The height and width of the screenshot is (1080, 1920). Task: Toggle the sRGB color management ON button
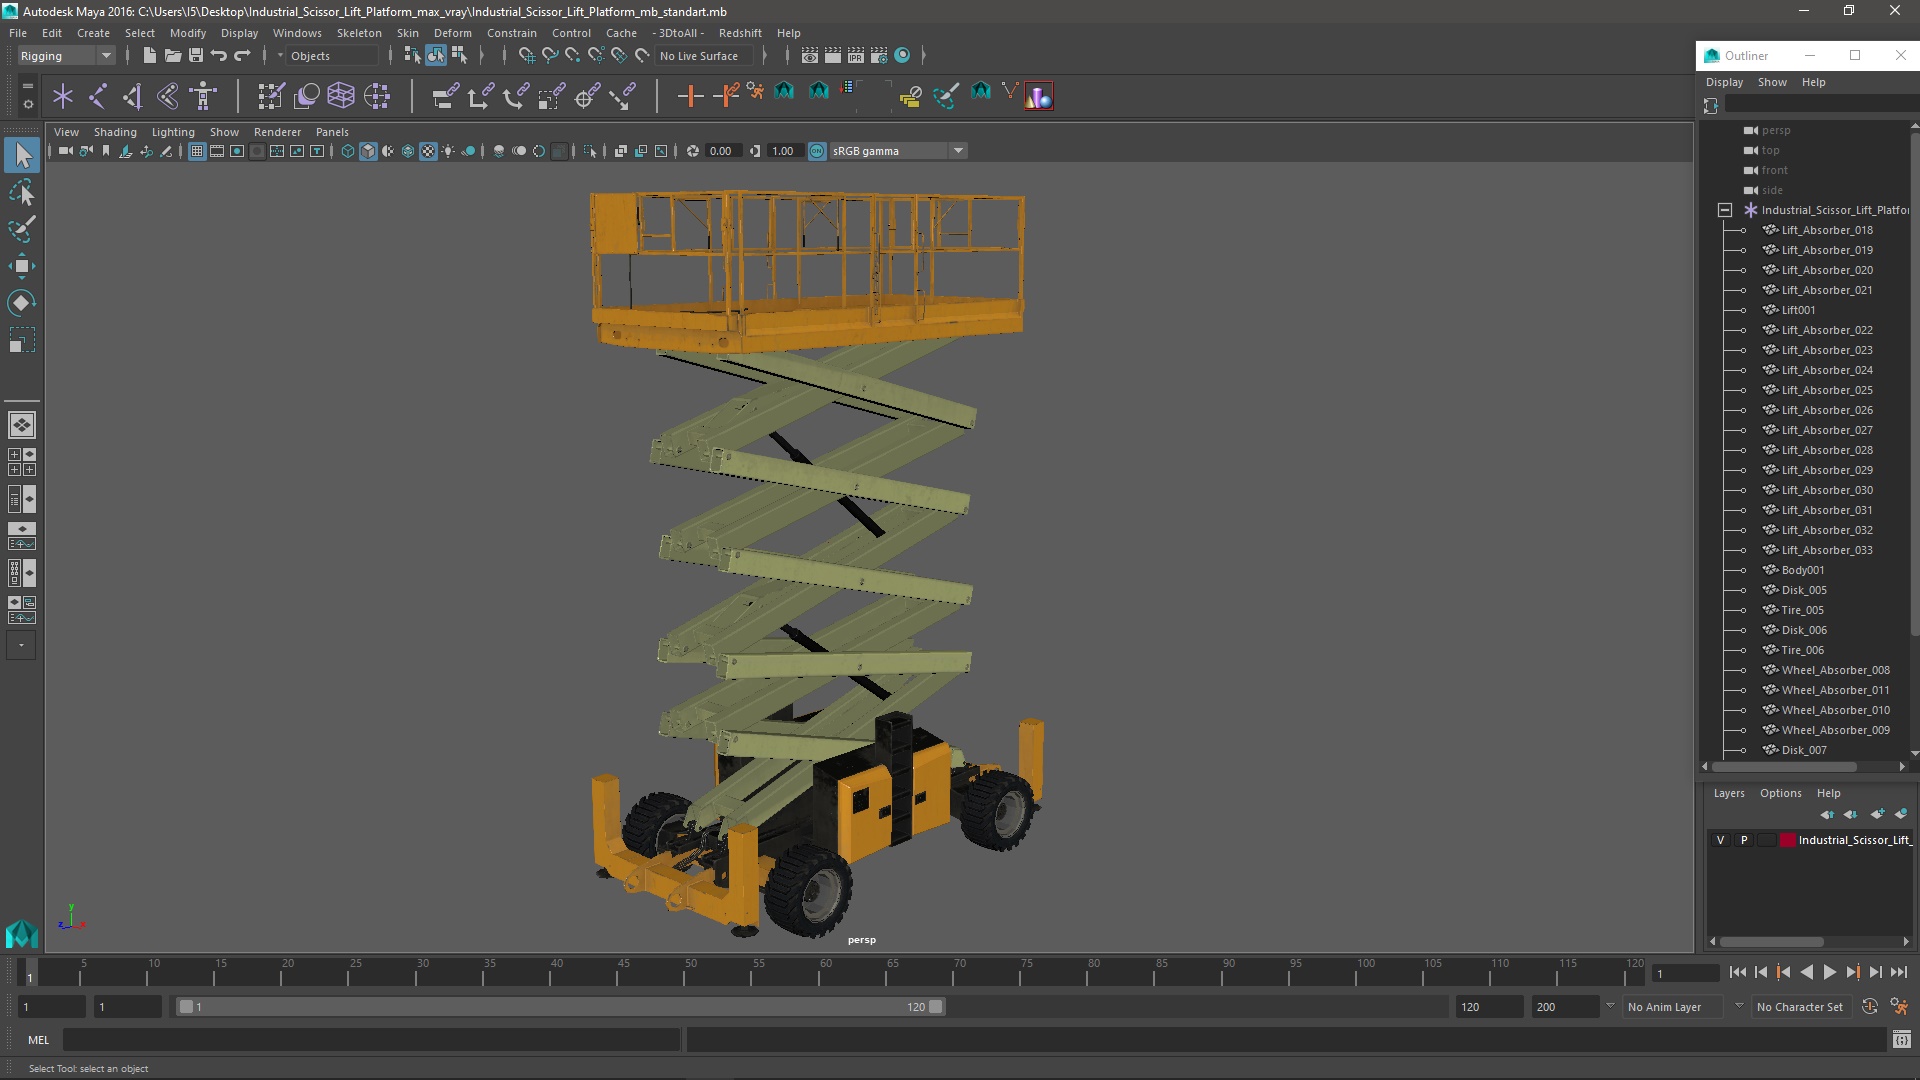[817, 151]
